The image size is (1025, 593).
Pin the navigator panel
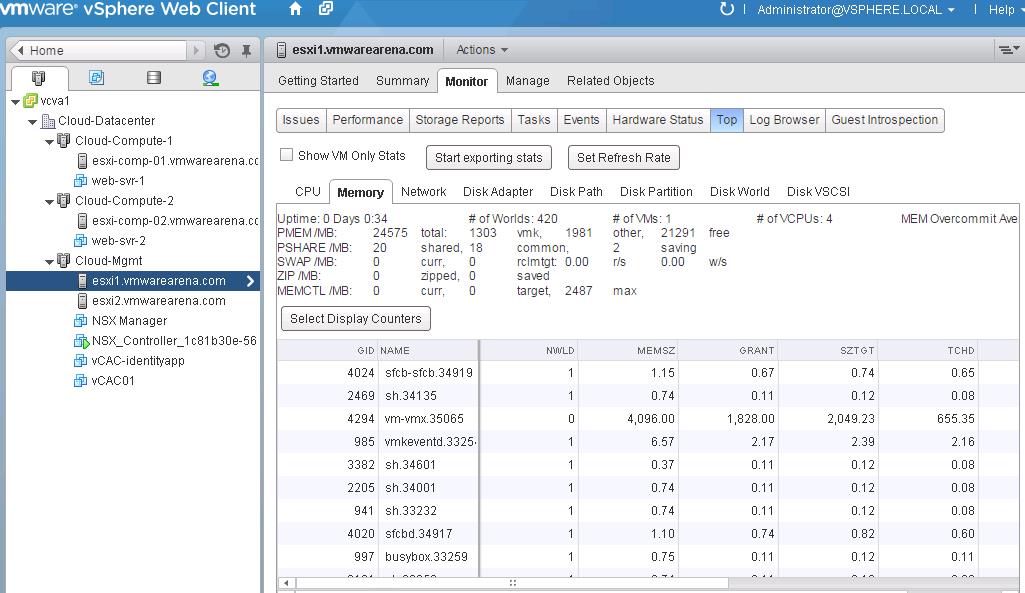(x=246, y=50)
